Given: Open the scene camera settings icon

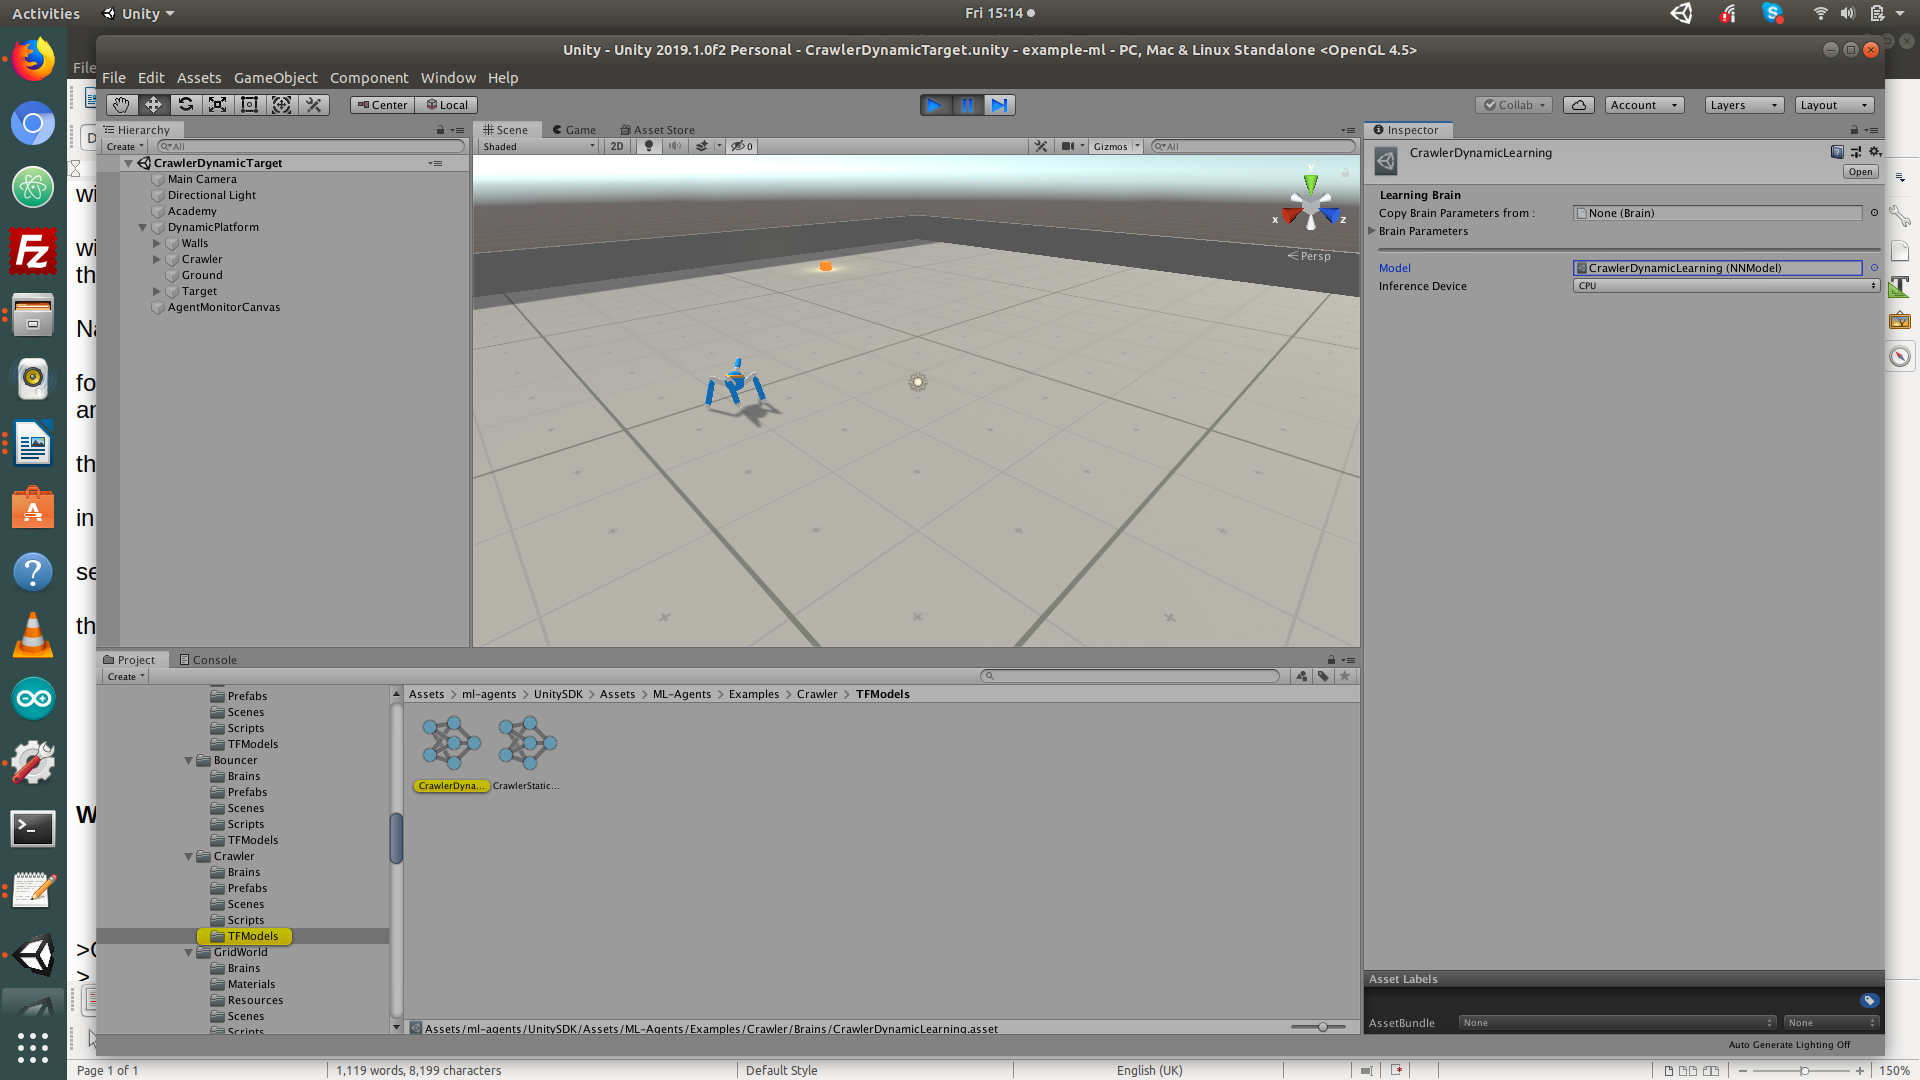Looking at the screenshot, I should coord(1068,146).
